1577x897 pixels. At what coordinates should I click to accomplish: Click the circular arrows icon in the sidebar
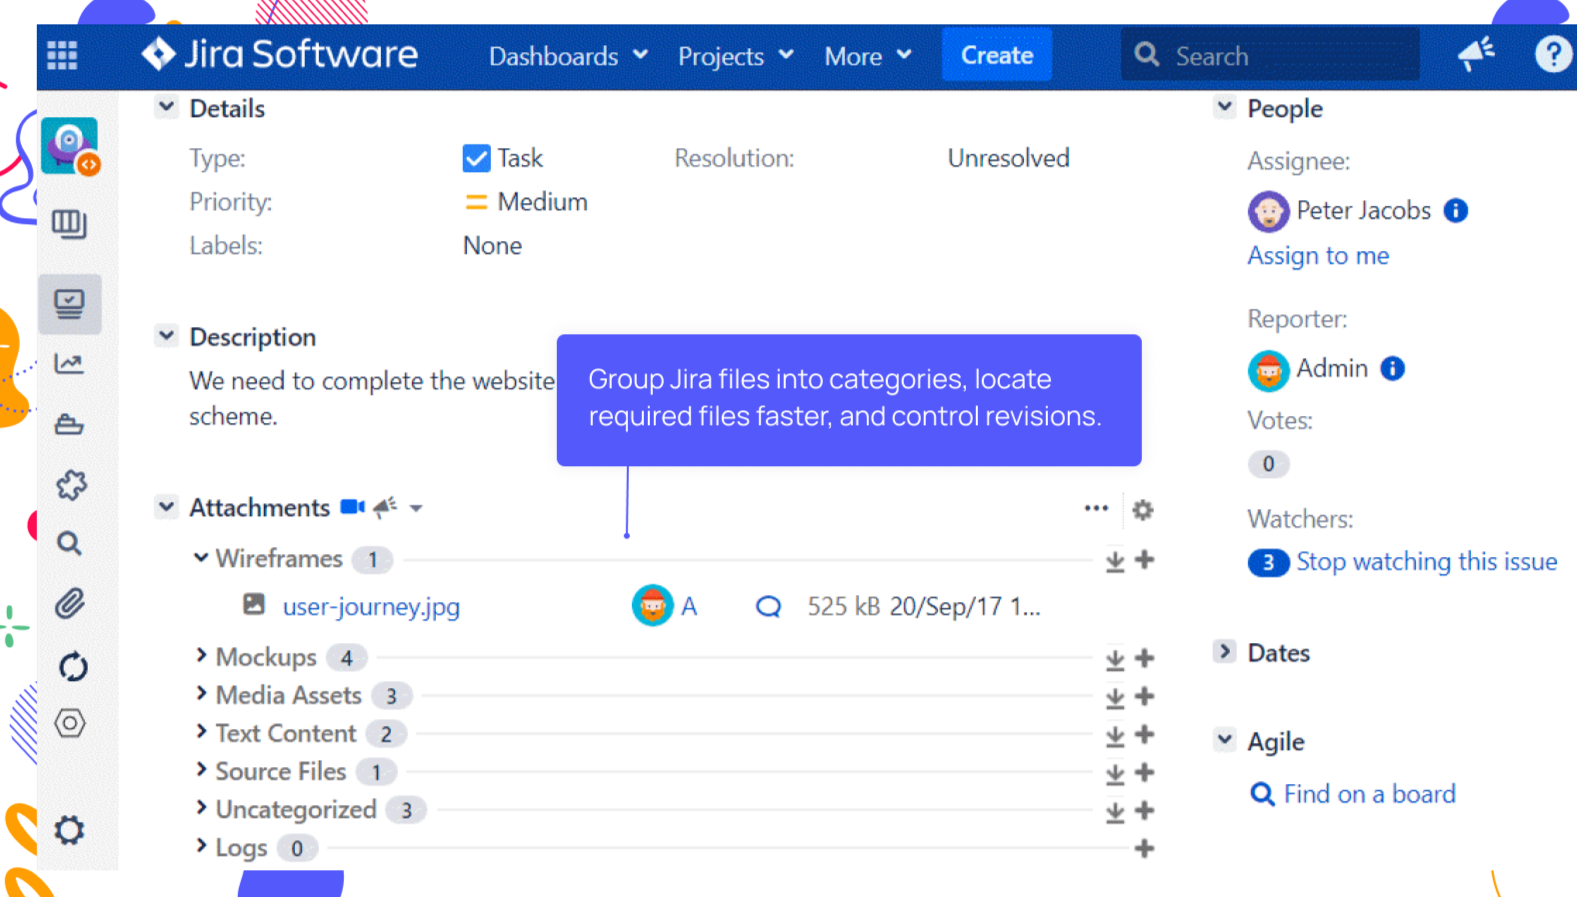pyautogui.click(x=73, y=666)
